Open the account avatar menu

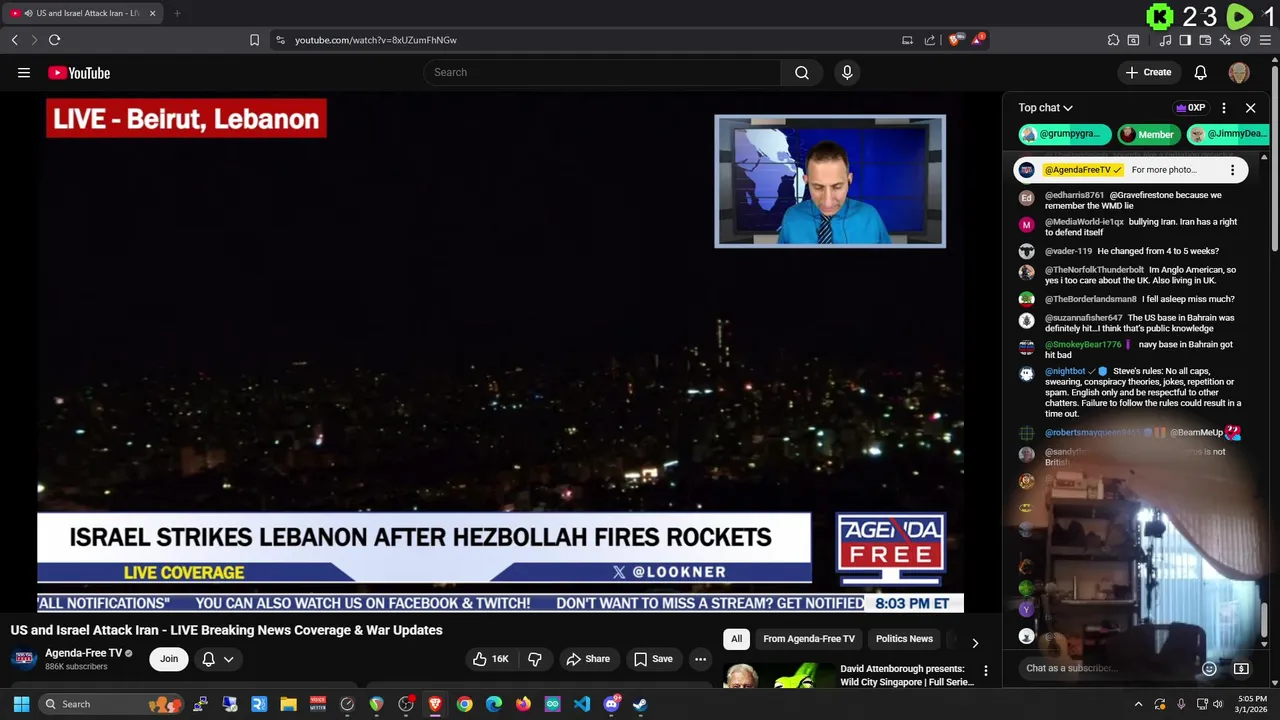coord(1239,72)
